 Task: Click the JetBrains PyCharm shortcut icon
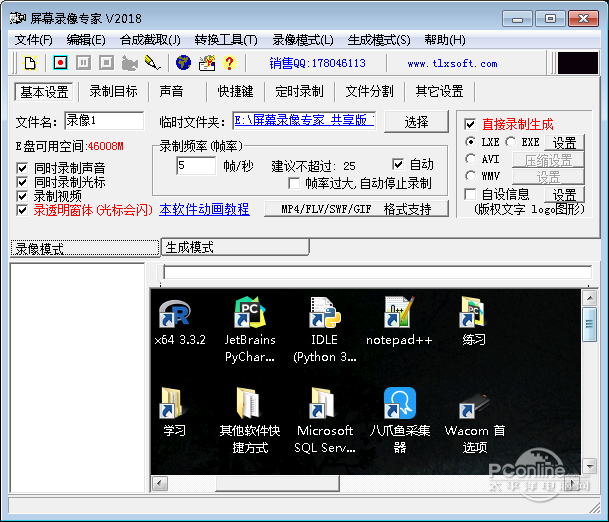(250, 312)
